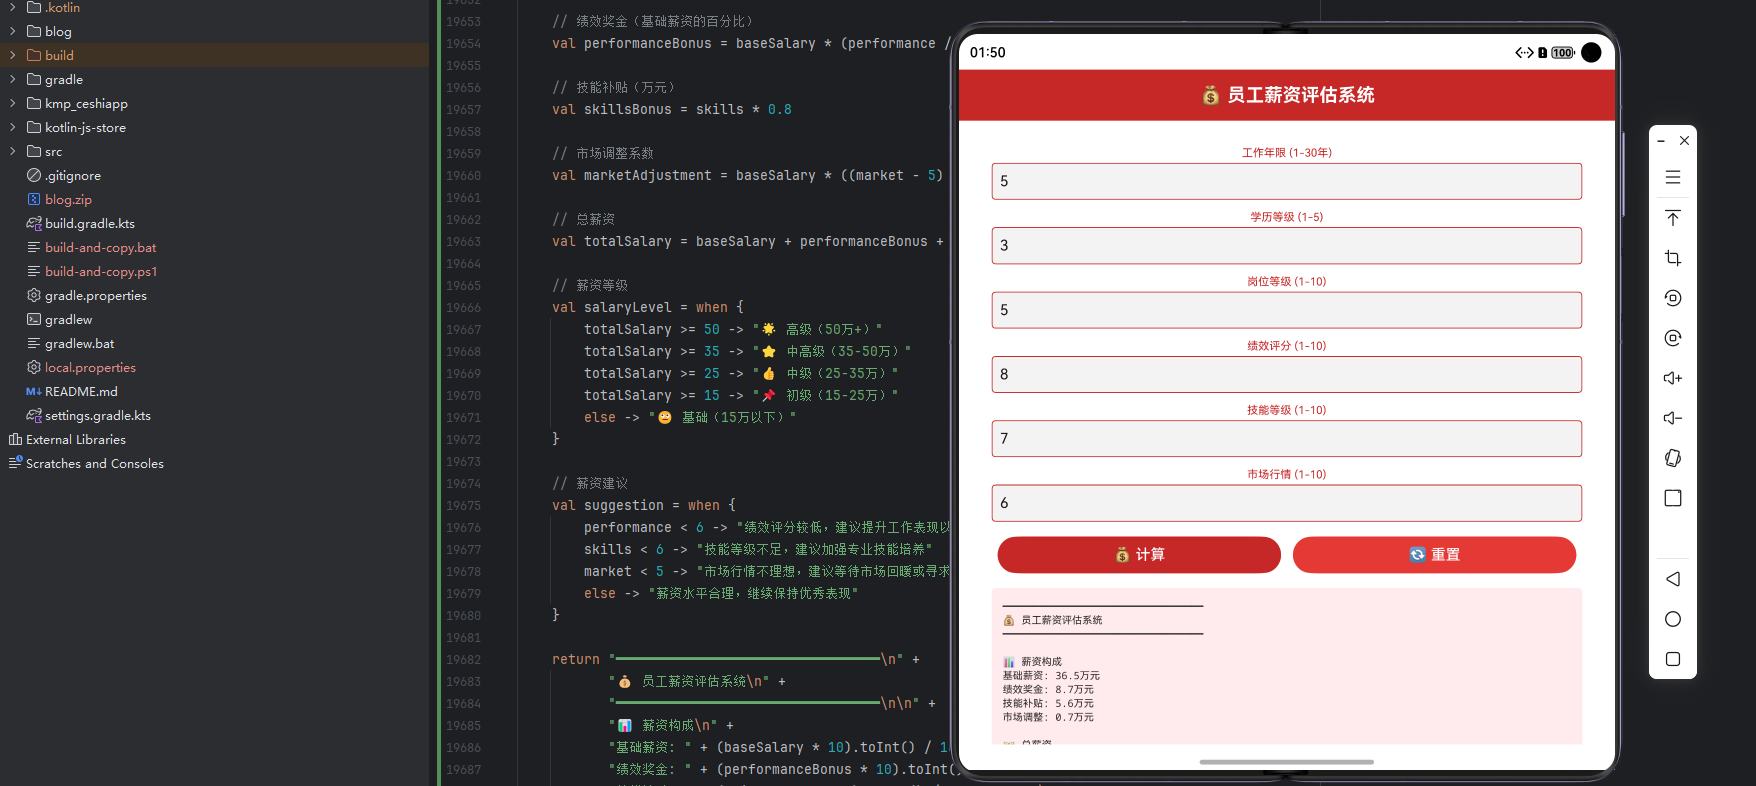
Task: Open External Libraries node
Action: 76,439
